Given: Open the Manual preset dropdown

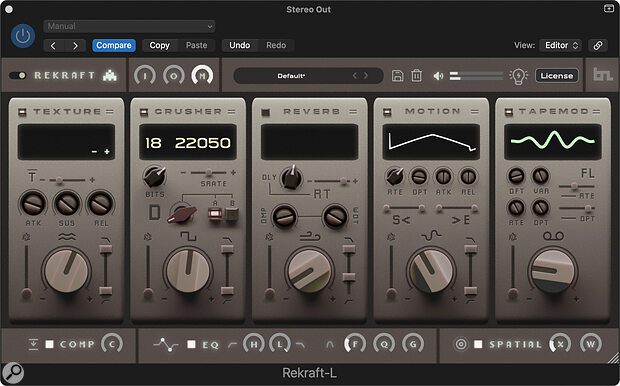Looking at the screenshot, I should pyautogui.click(x=129, y=26).
